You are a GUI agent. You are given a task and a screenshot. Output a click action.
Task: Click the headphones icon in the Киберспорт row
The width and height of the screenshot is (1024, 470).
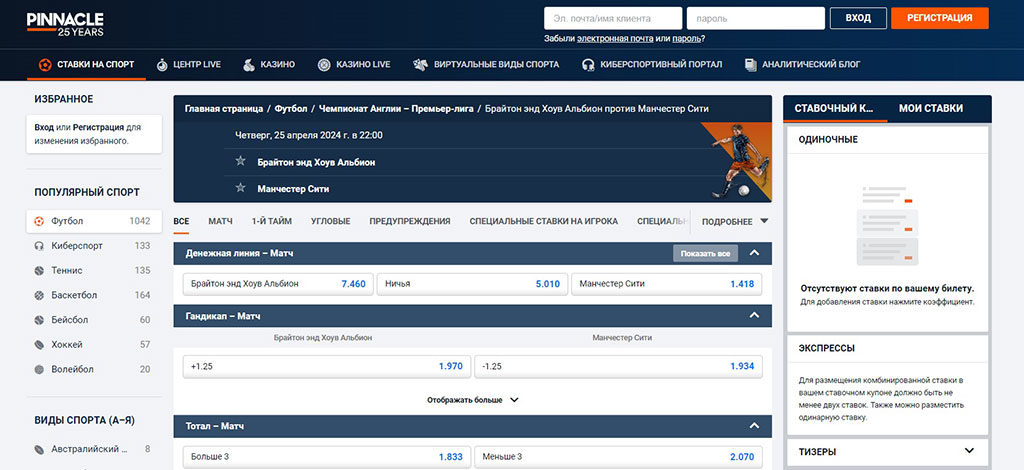point(39,246)
